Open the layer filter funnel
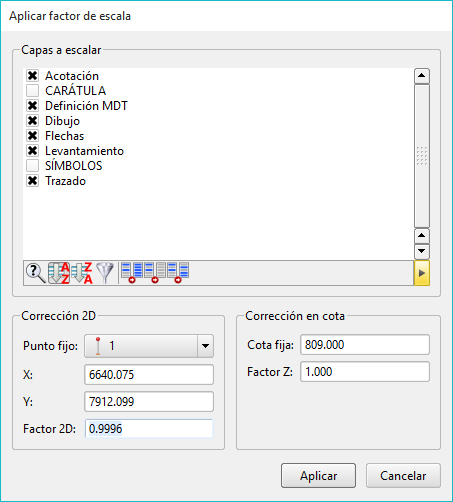 105,273
